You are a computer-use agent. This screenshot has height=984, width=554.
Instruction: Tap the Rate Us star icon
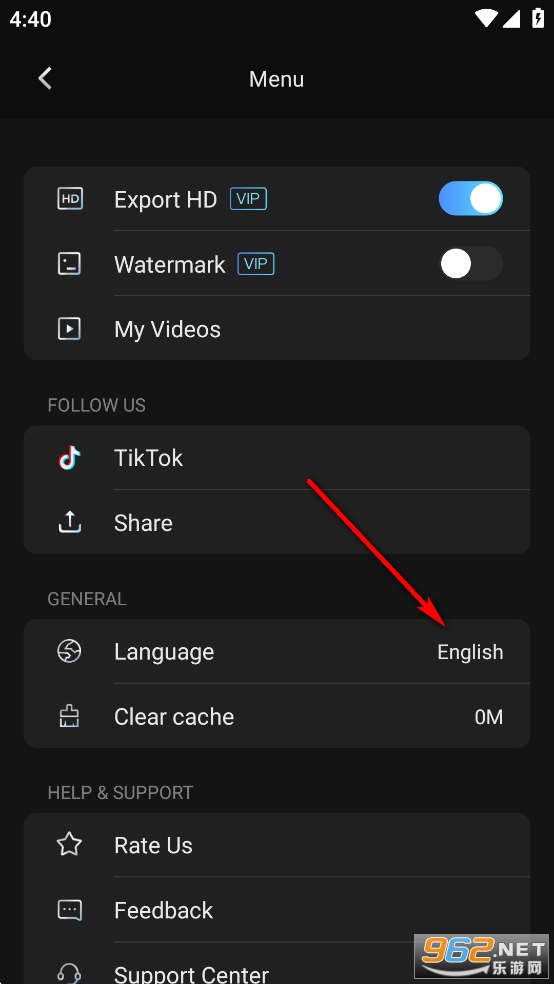[x=70, y=845]
